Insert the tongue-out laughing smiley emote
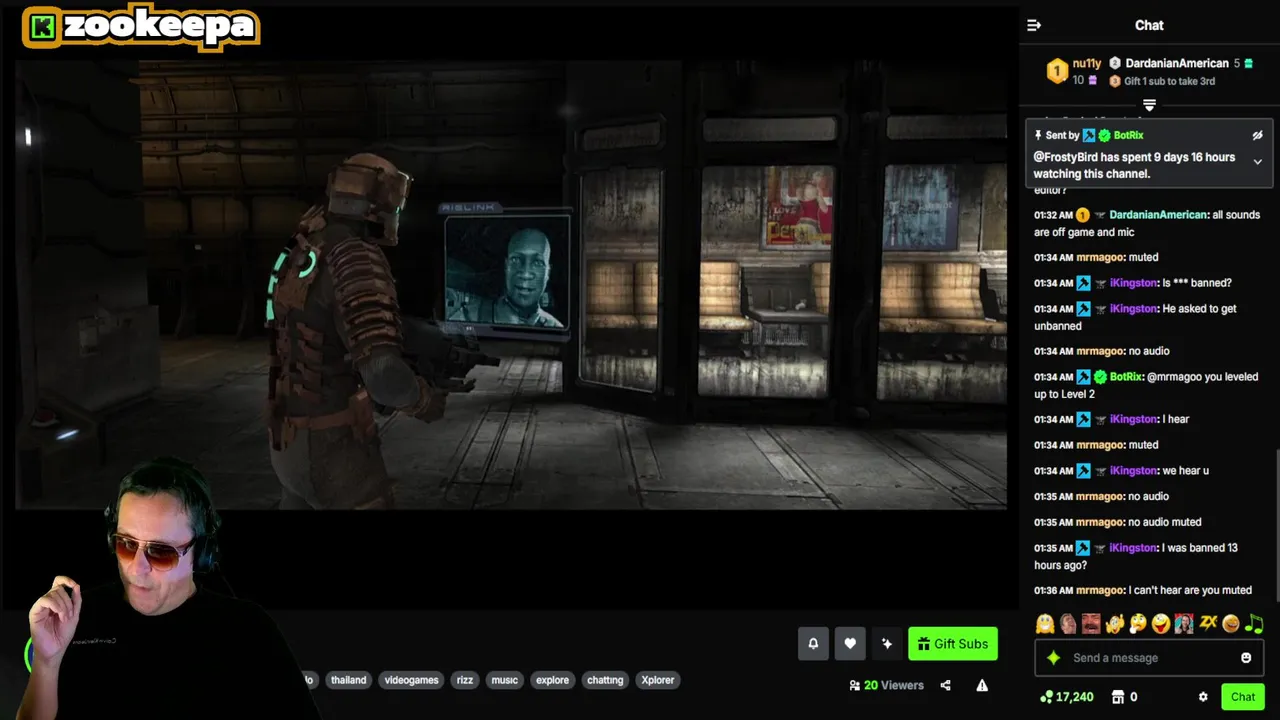 1160,624
